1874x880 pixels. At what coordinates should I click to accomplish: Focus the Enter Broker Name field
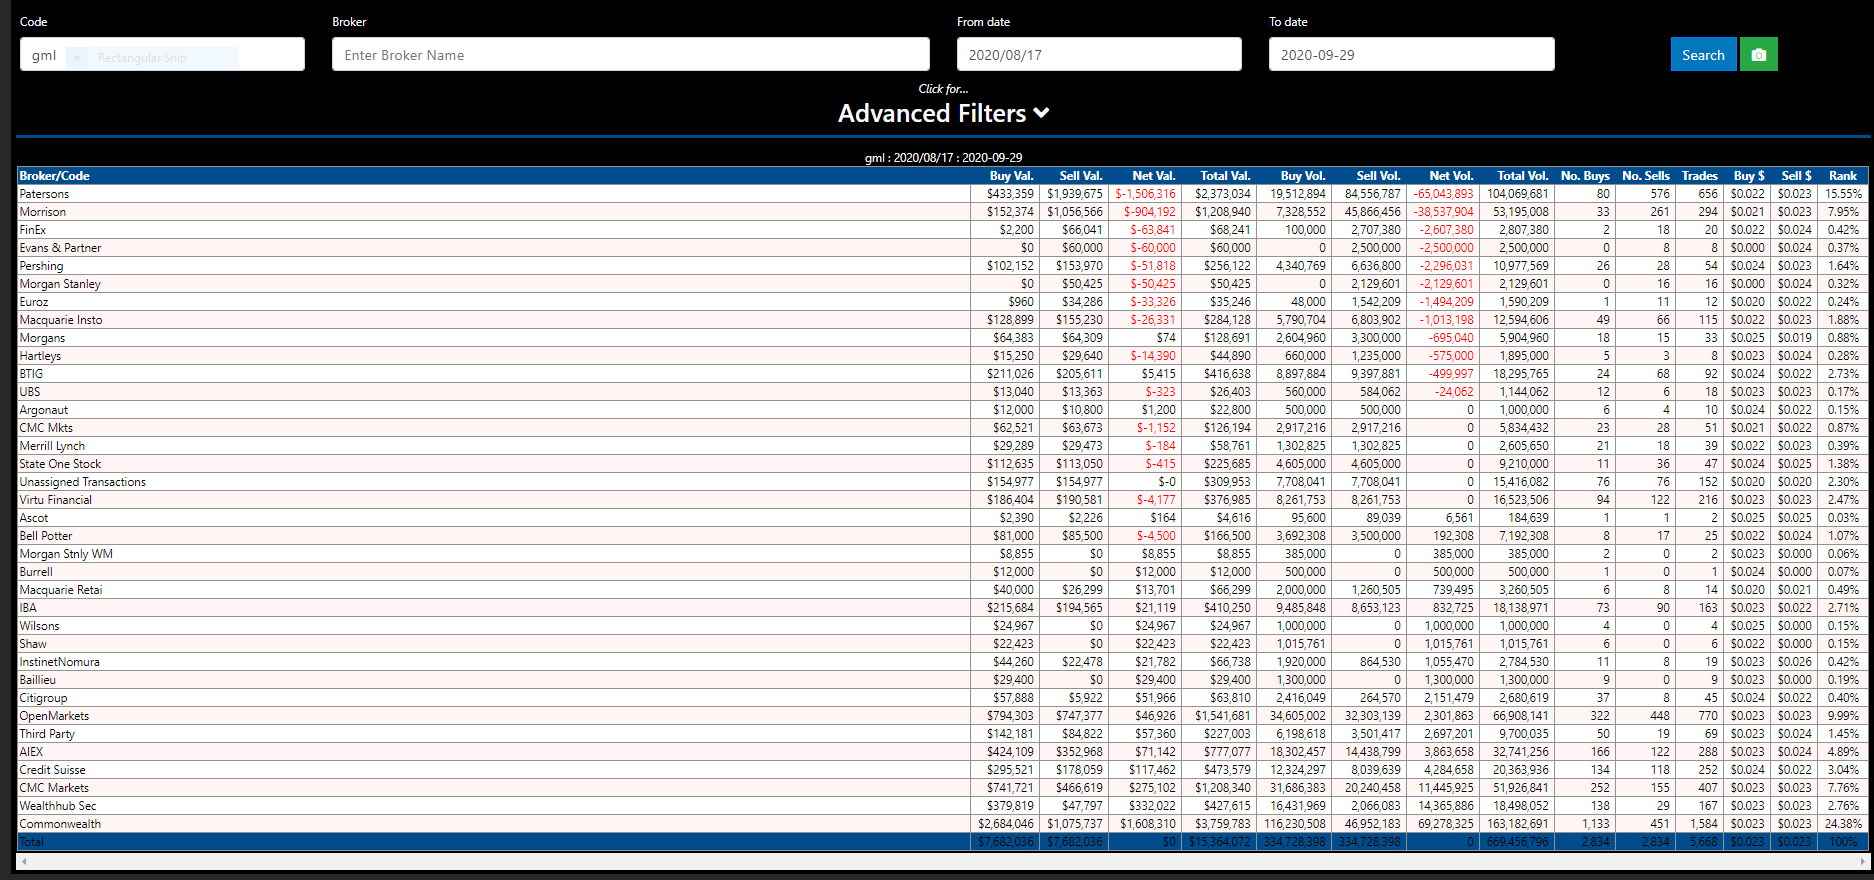tap(631, 54)
